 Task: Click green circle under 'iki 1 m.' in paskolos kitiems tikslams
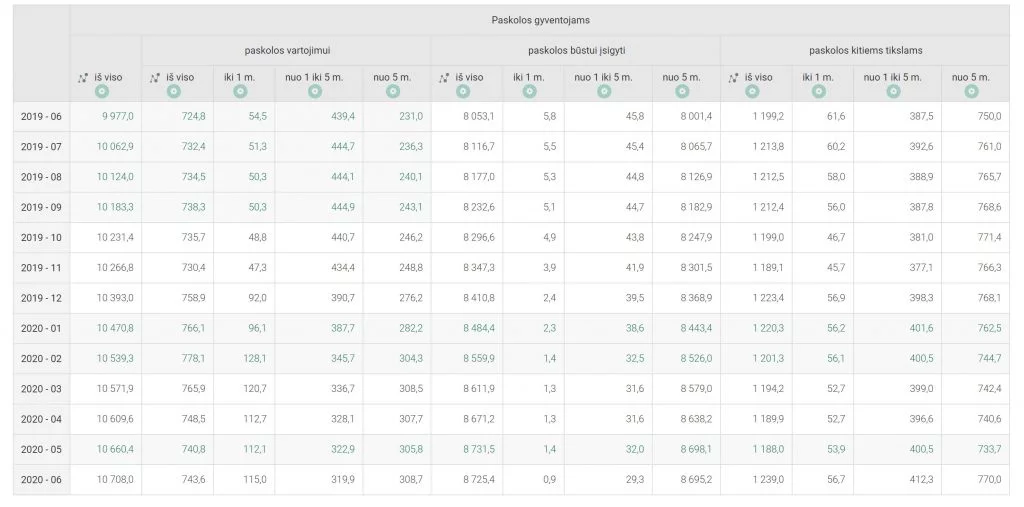coord(818,91)
